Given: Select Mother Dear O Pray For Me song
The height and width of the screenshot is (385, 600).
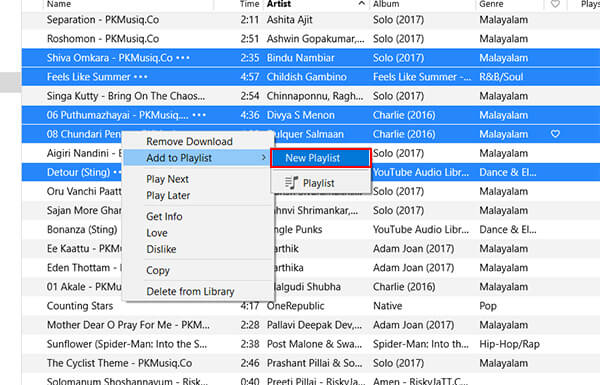Looking at the screenshot, I should click(x=128, y=325).
